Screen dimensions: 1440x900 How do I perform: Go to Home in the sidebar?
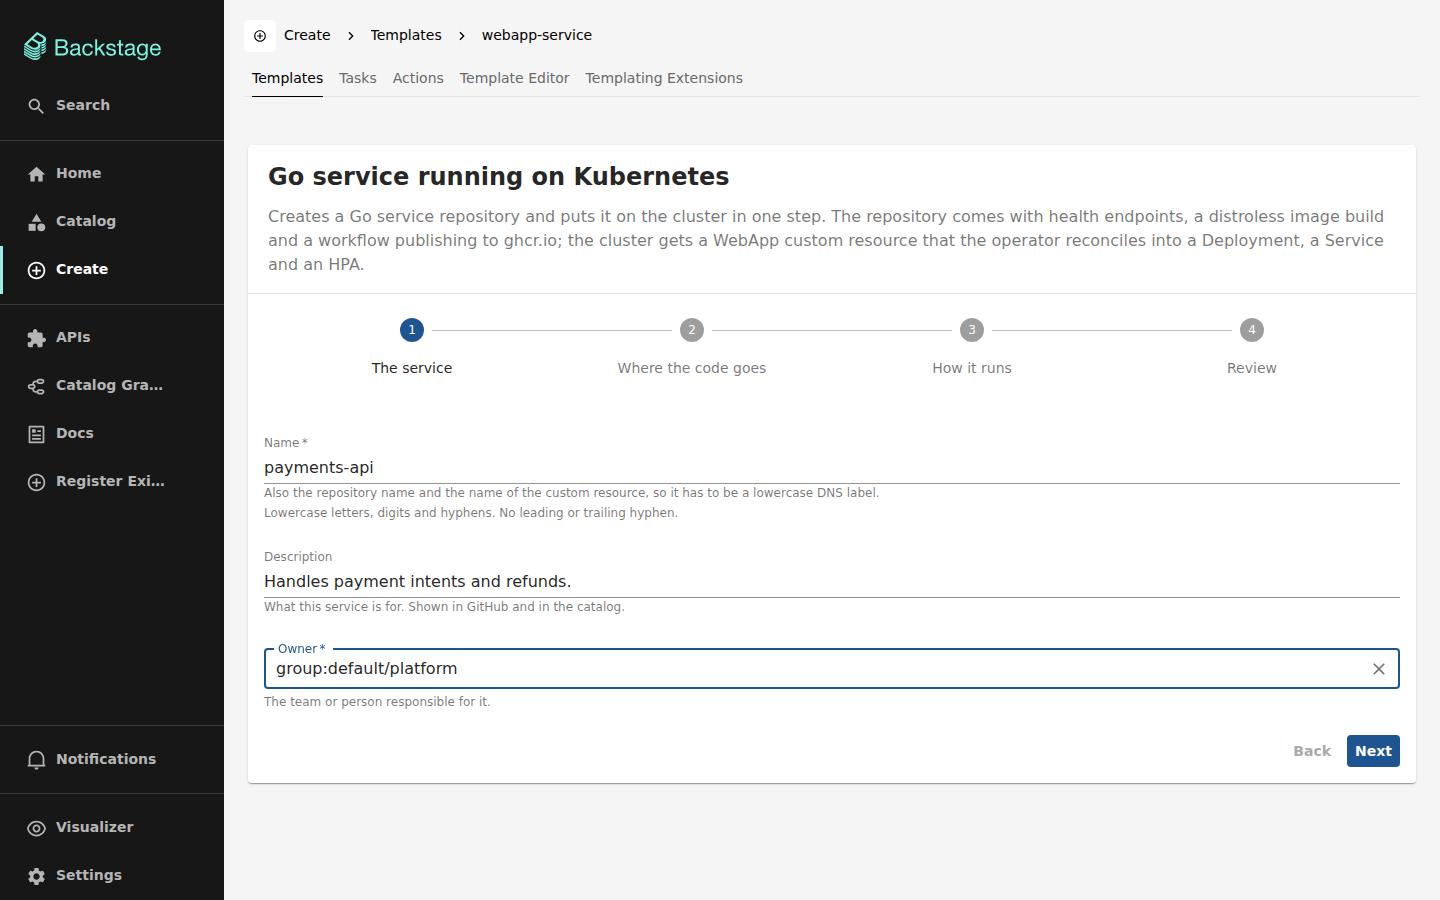(112, 173)
